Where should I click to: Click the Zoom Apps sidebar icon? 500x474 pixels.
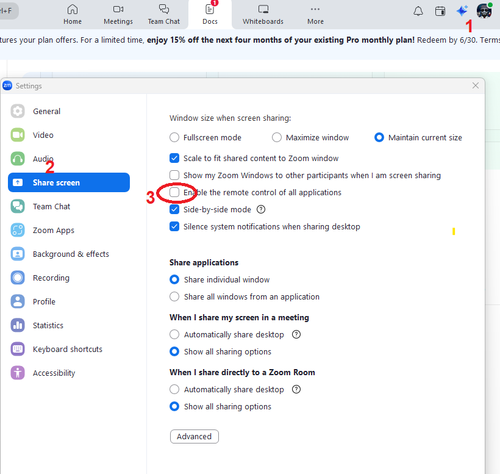(17, 230)
